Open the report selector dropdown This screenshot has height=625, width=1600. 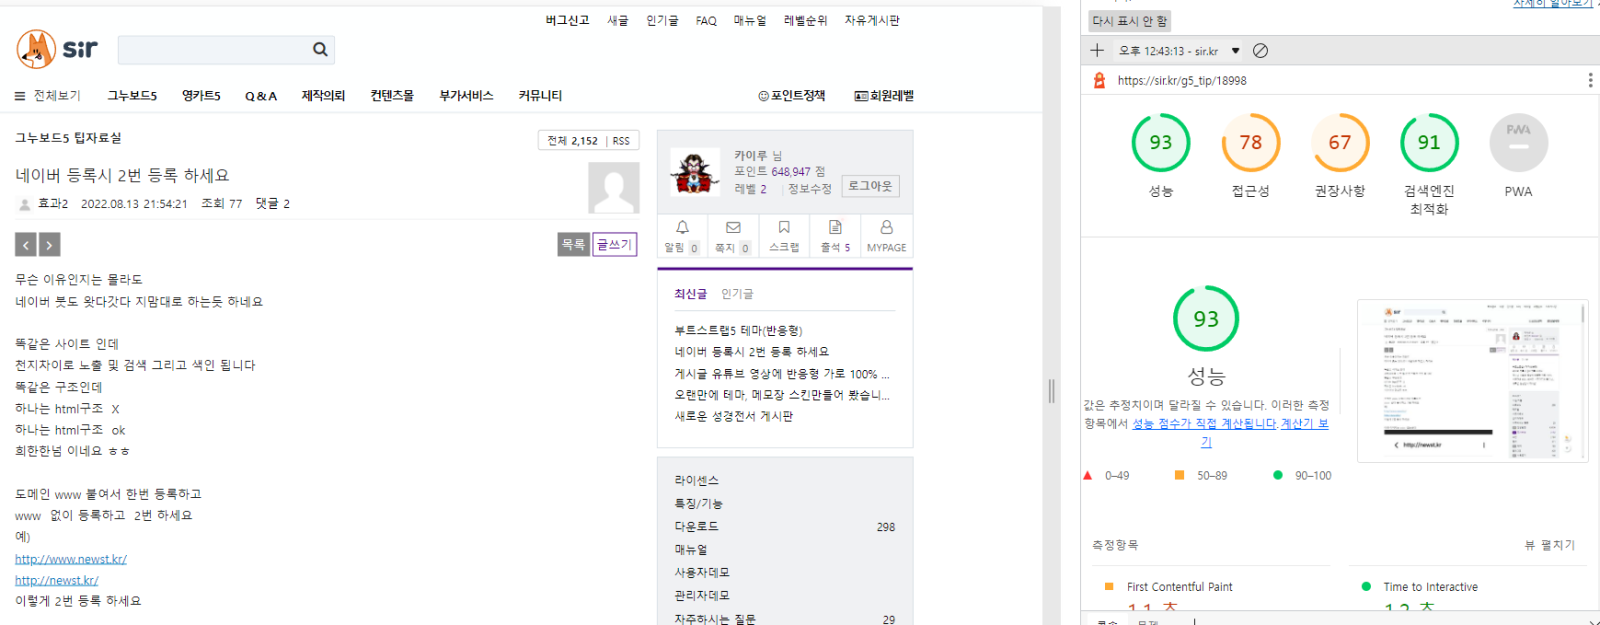click(x=1236, y=51)
